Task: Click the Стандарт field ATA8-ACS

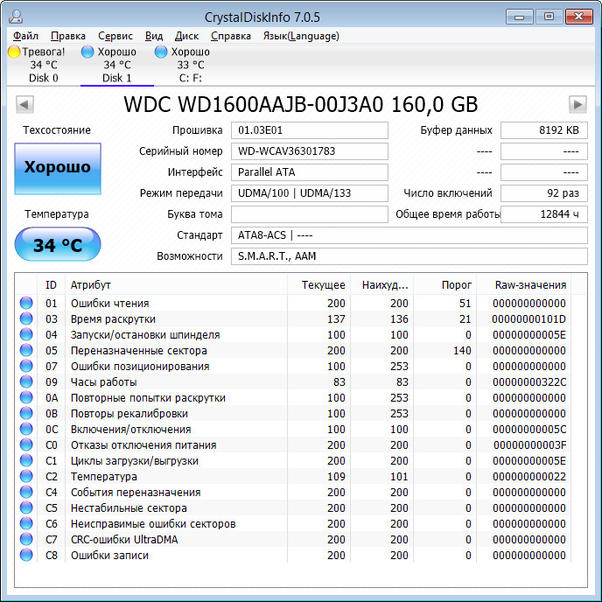Action: tap(409, 235)
